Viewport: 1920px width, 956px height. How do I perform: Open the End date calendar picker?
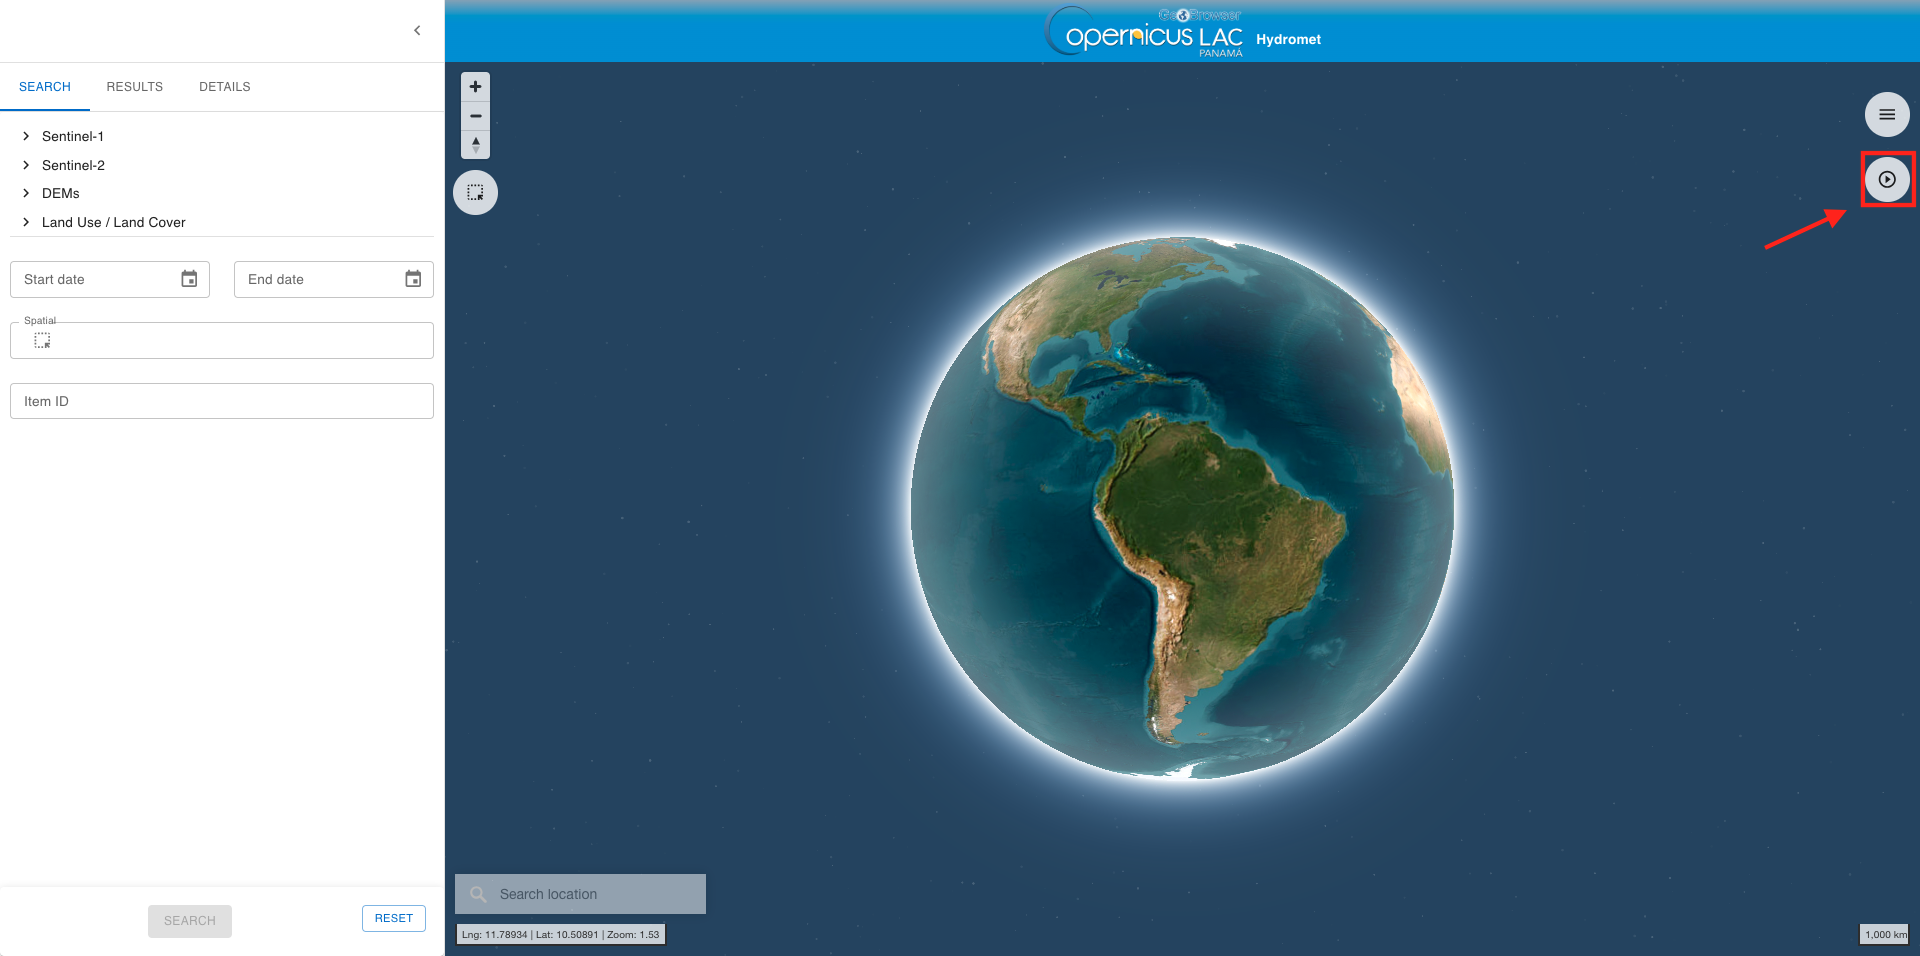click(x=413, y=279)
